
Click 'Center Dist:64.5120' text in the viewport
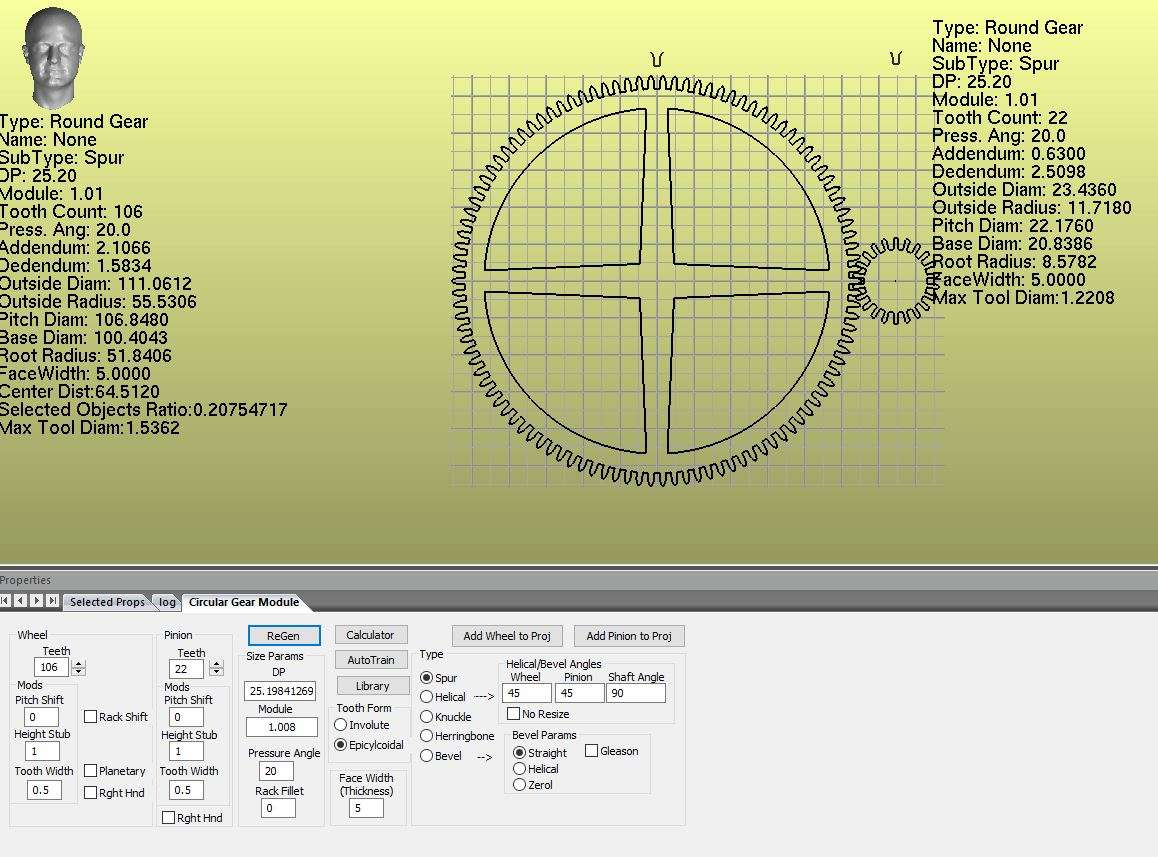pos(80,392)
